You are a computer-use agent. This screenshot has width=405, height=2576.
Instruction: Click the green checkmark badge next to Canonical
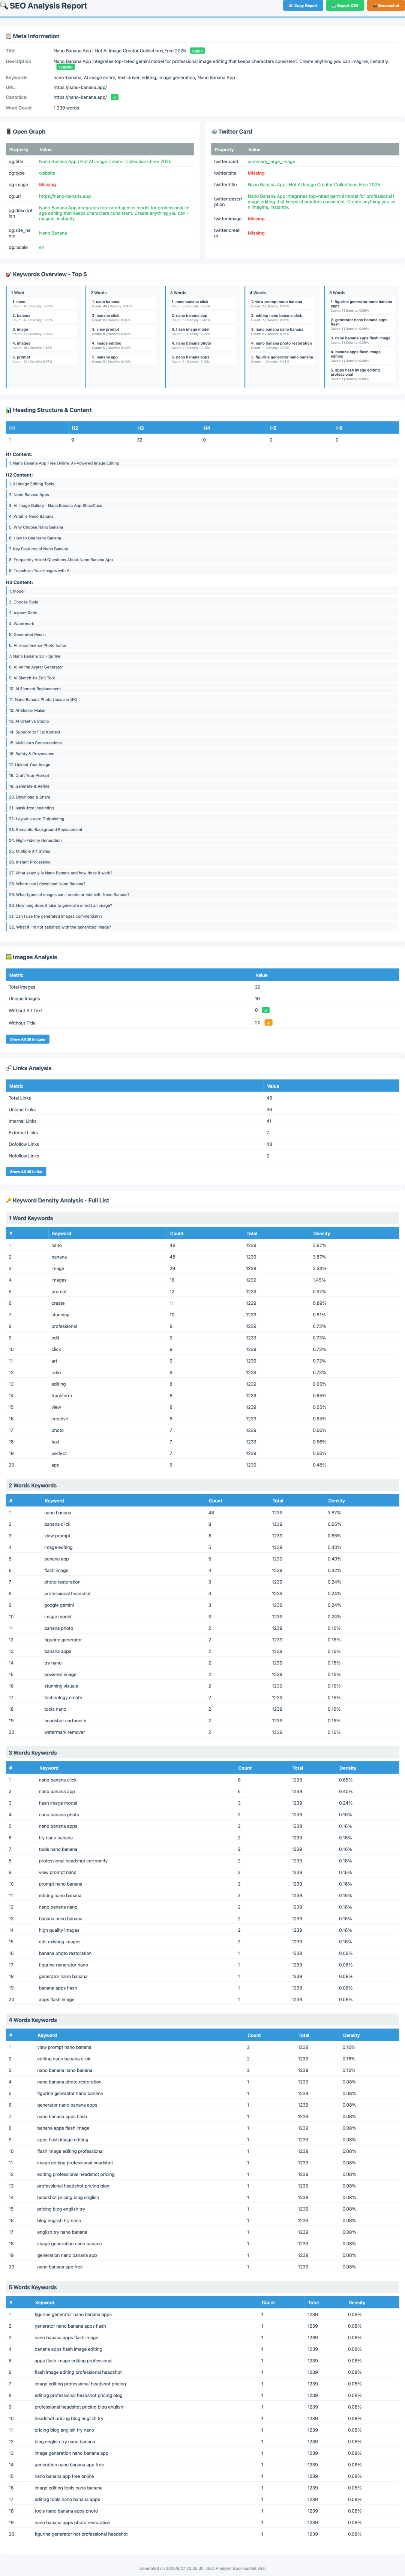(x=115, y=97)
